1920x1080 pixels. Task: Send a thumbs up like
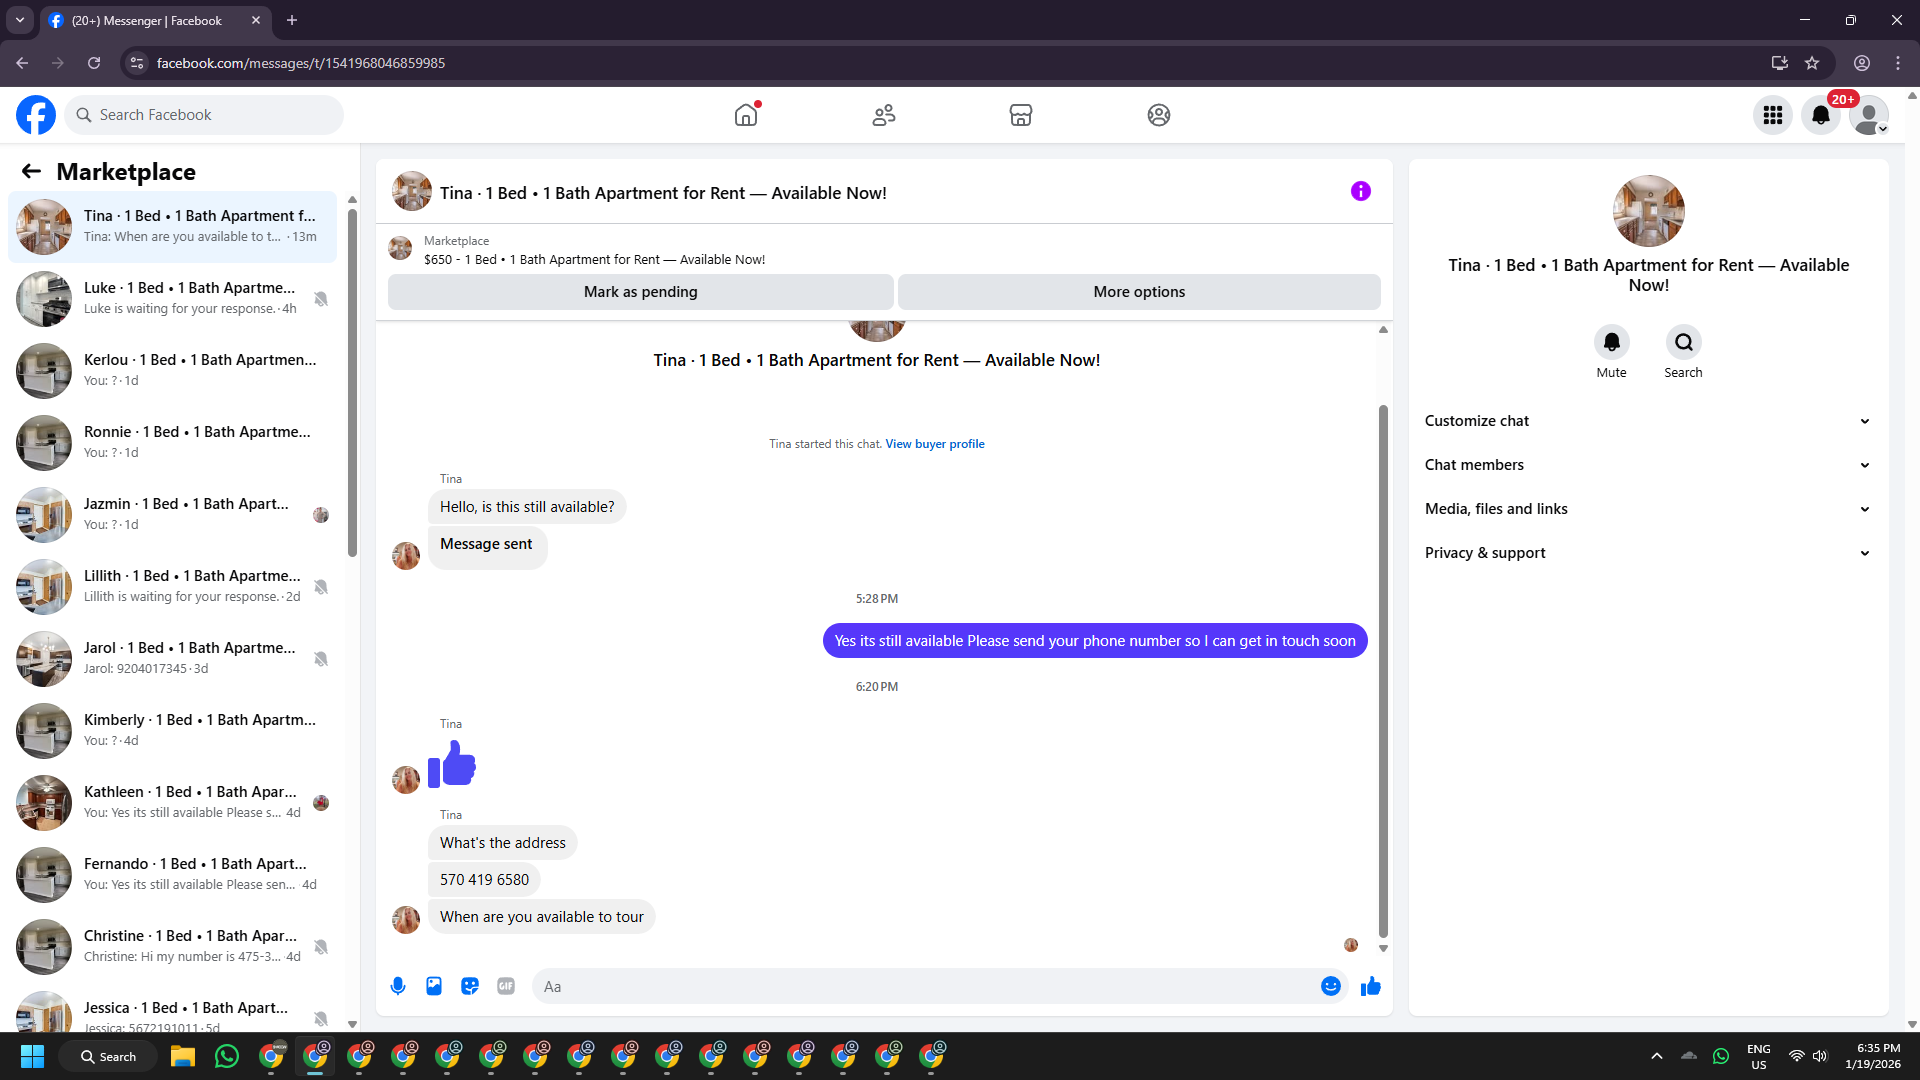click(1370, 986)
